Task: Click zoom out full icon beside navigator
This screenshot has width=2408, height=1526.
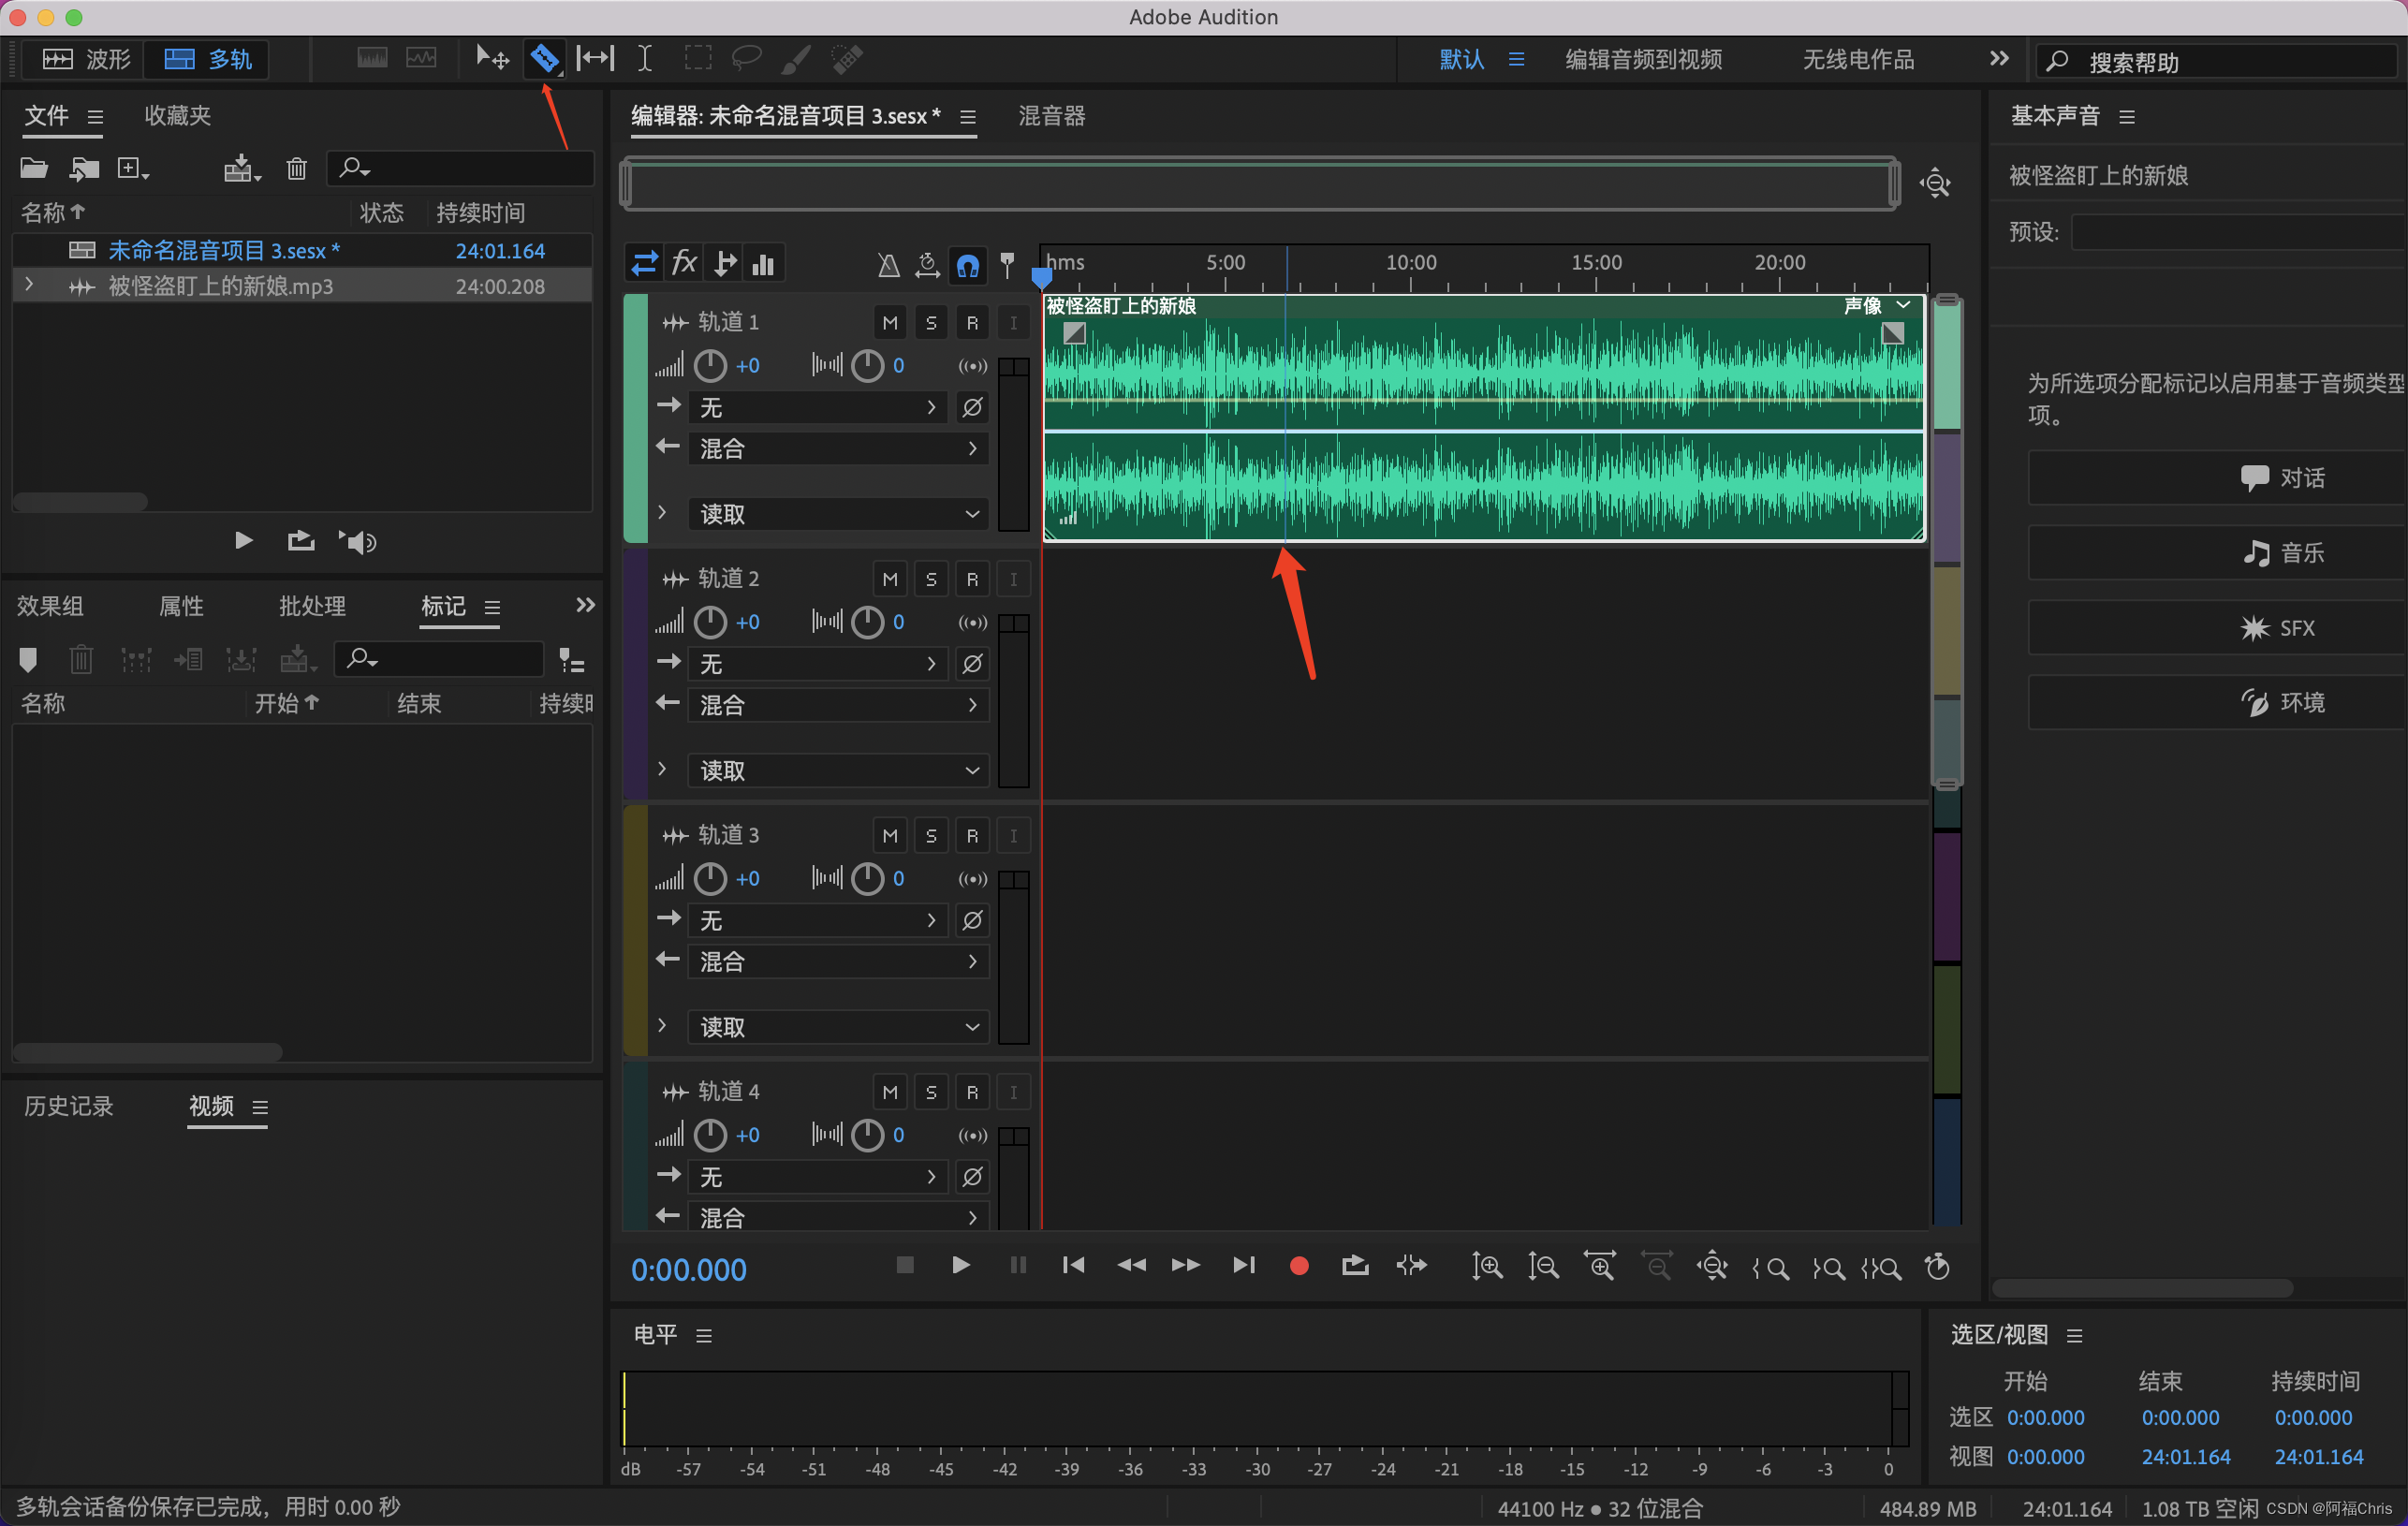Action: (1936, 183)
